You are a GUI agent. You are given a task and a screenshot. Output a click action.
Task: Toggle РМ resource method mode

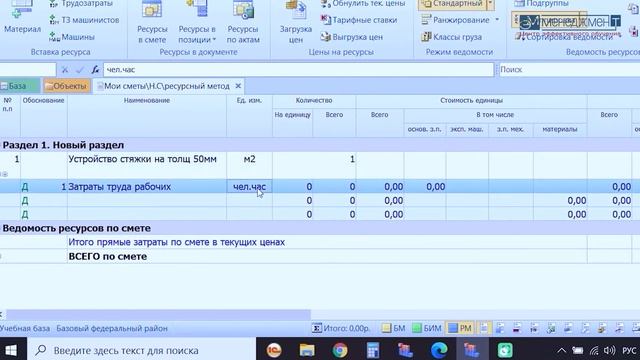460,328
